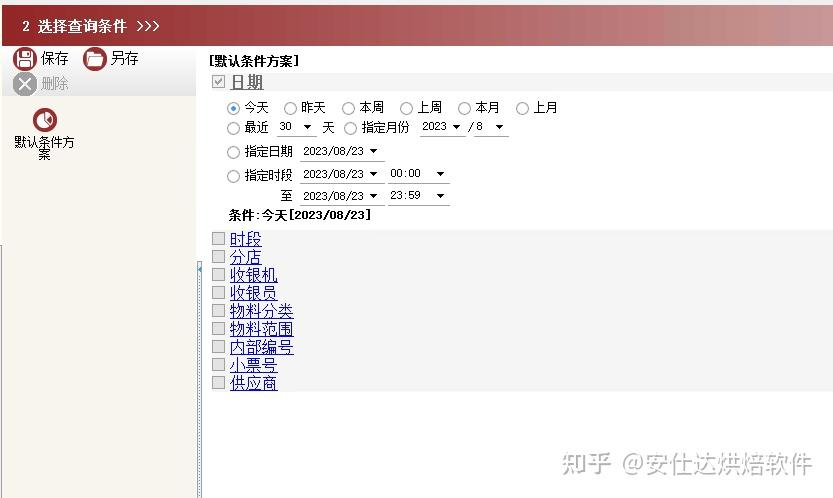Enable the 小票号 checkbox
This screenshot has height=498, width=833.
point(218,364)
